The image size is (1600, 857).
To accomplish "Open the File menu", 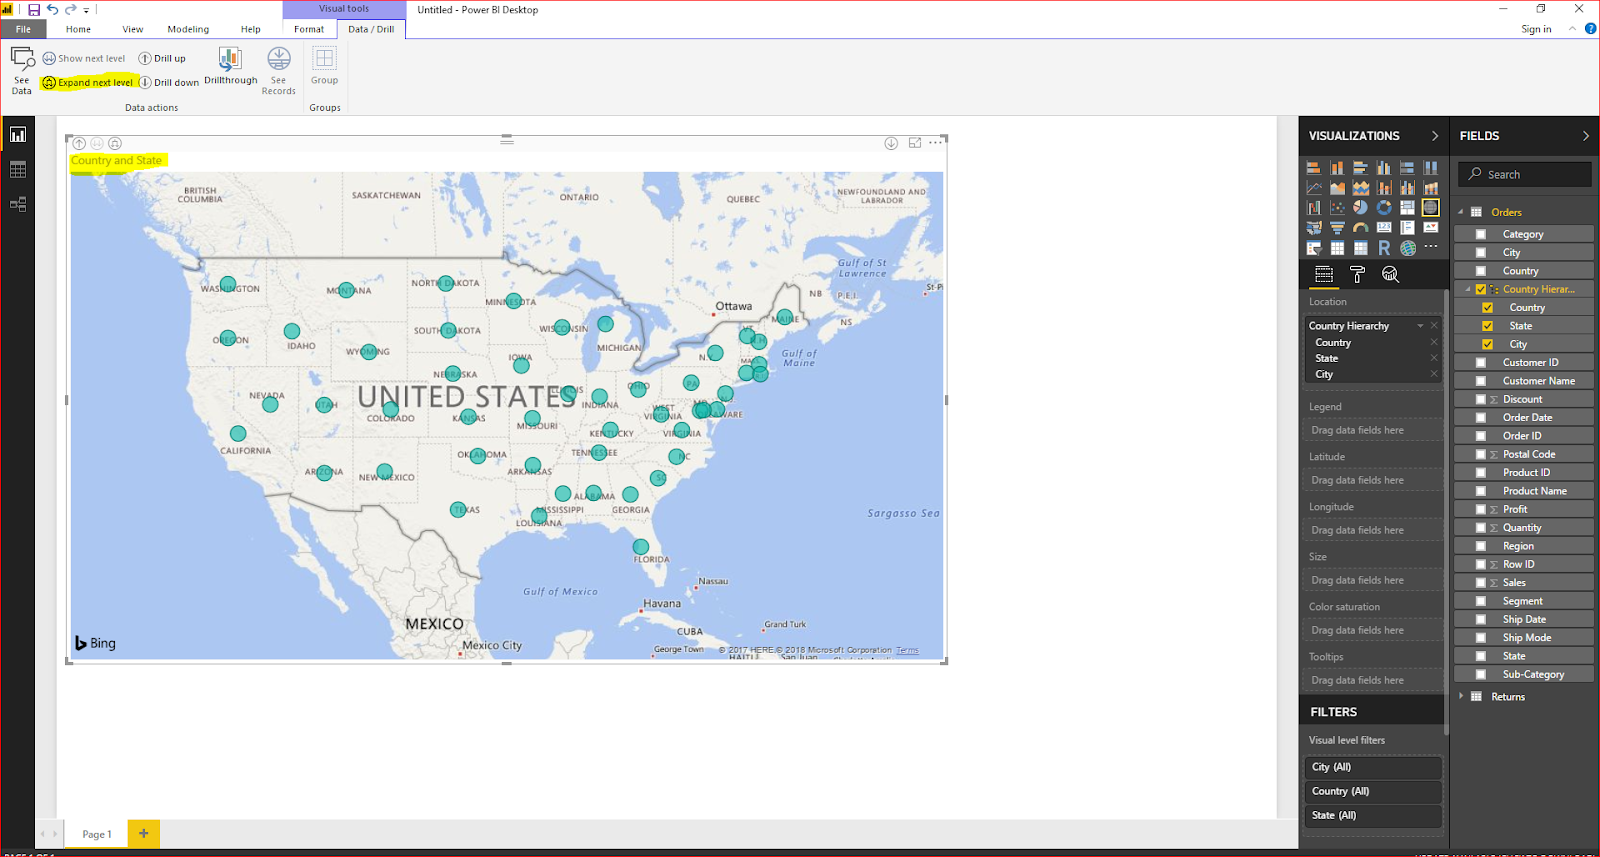I will [x=23, y=29].
